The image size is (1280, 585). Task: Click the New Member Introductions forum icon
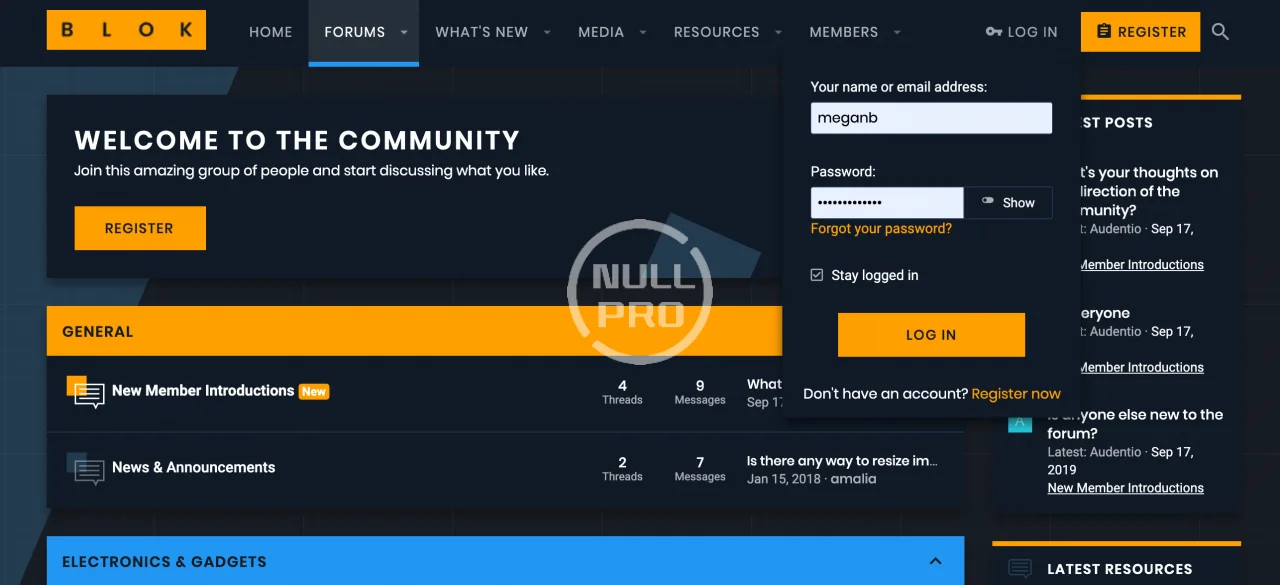click(86, 392)
